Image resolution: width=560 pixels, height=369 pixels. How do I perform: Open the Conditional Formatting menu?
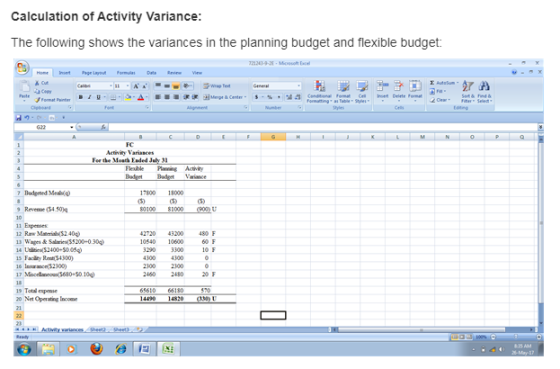[319, 92]
